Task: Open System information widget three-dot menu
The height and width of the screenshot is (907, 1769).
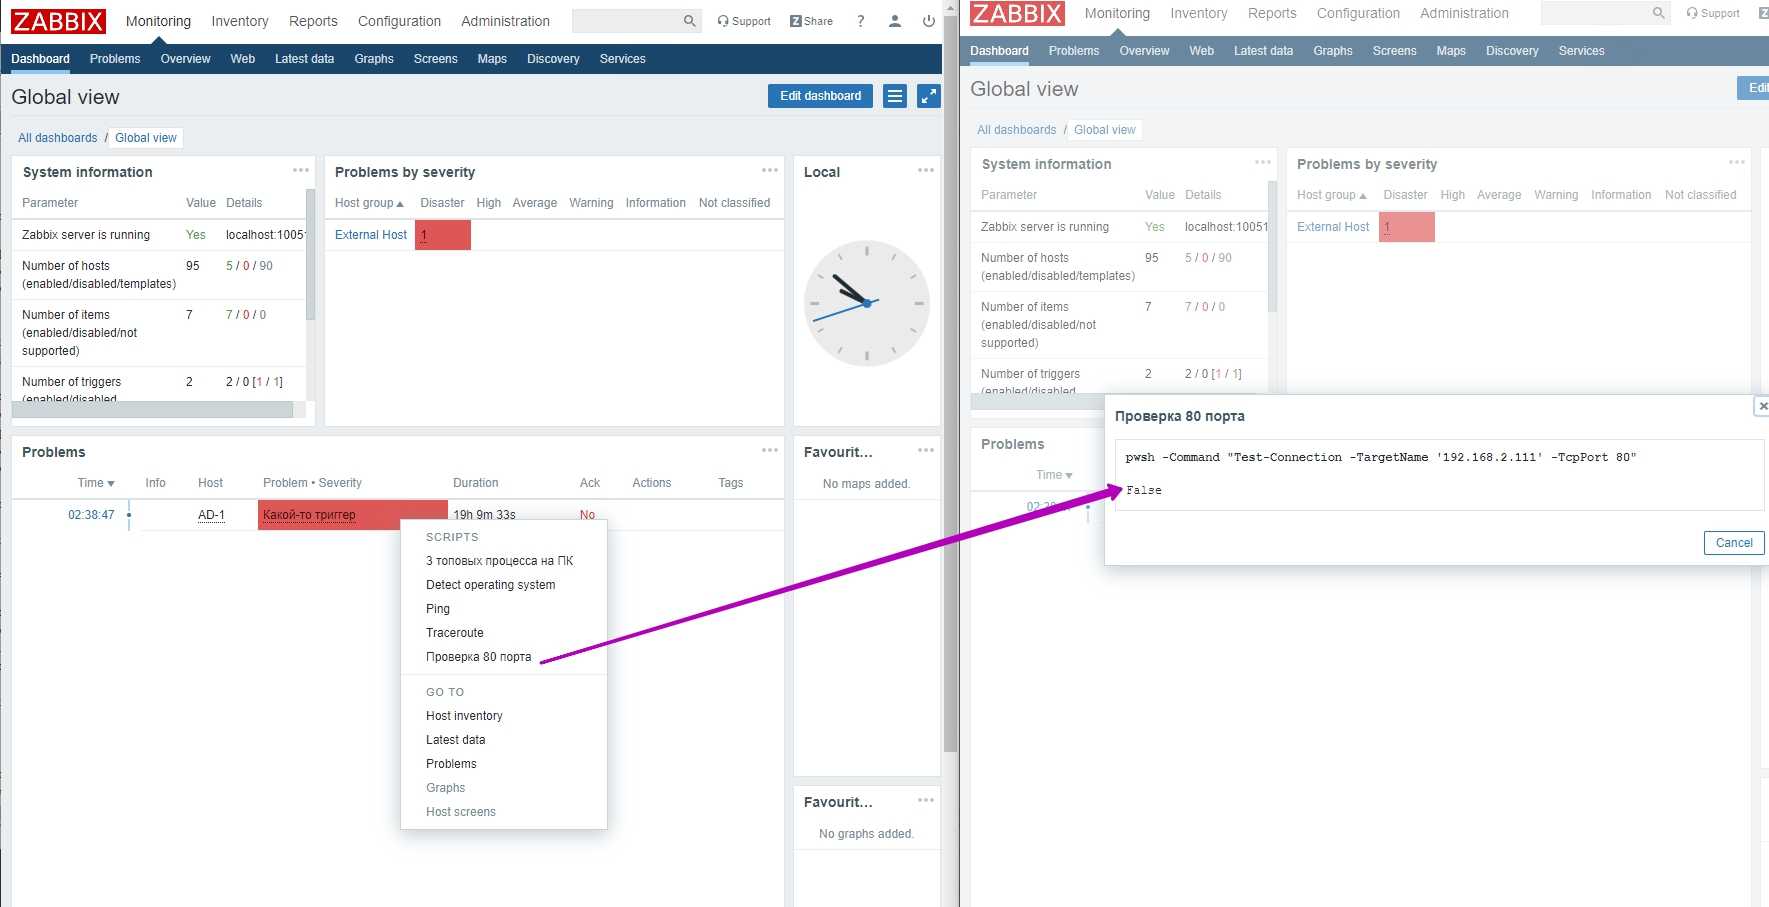Action: [300, 171]
